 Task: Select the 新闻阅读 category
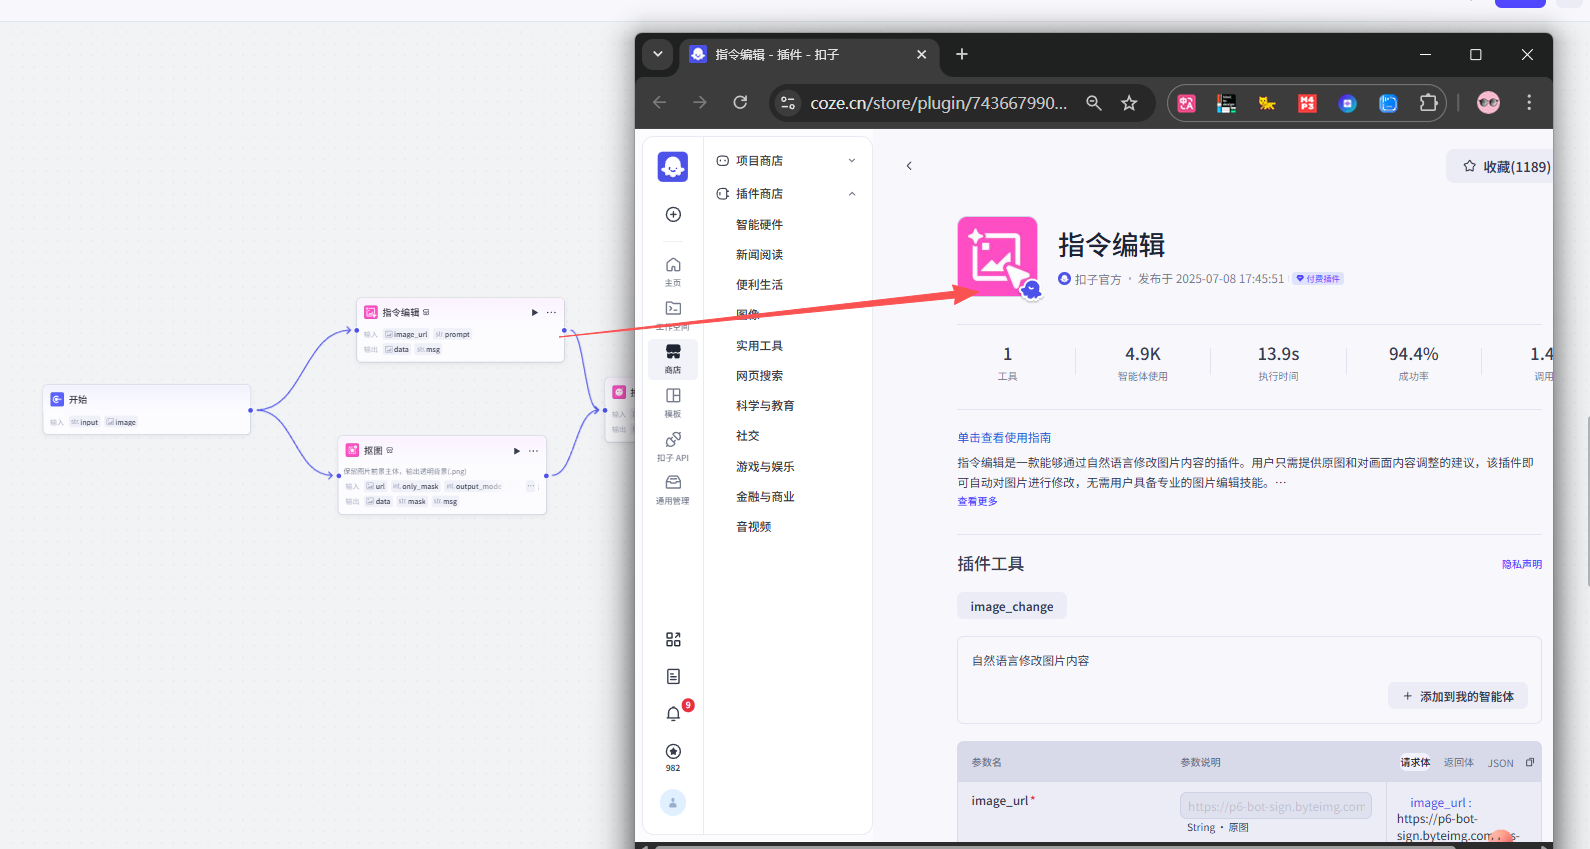coord(759,254)
